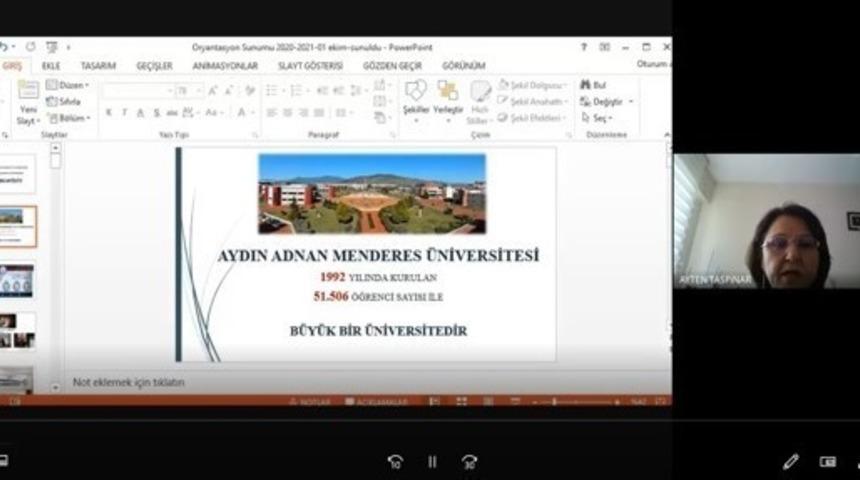This screenshot has width=860, height=480.
Task: Open the Hızlı Stiller quick styles
Action: 479,102
